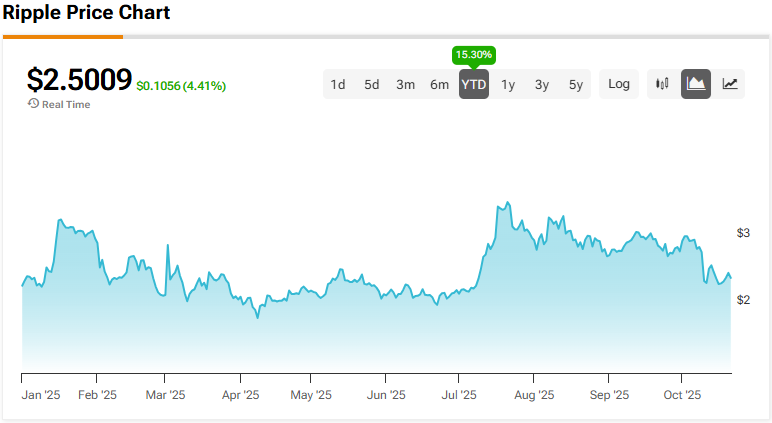Click the Jul '25 axis marker
The width and height of the screenshot is (772, 423).
tap(461, 395)
